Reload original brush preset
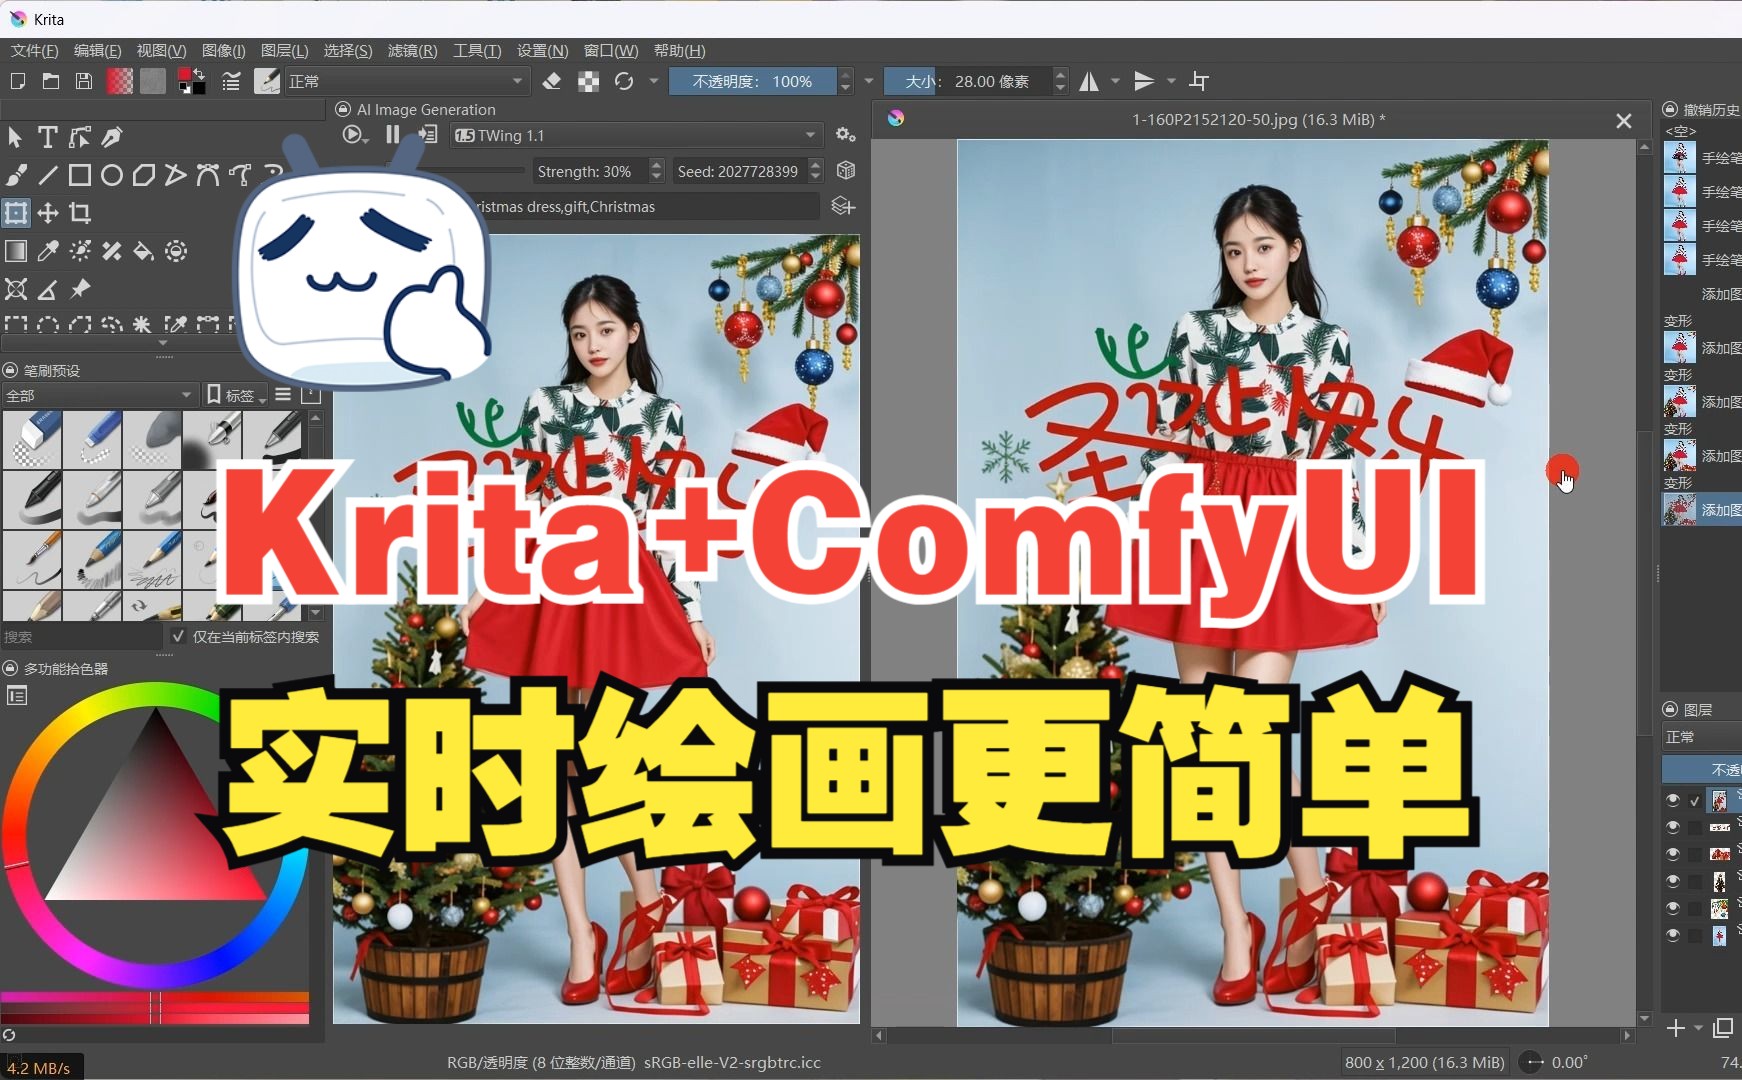This screenshot has width=1742, height=1080. tap(624, 81)
